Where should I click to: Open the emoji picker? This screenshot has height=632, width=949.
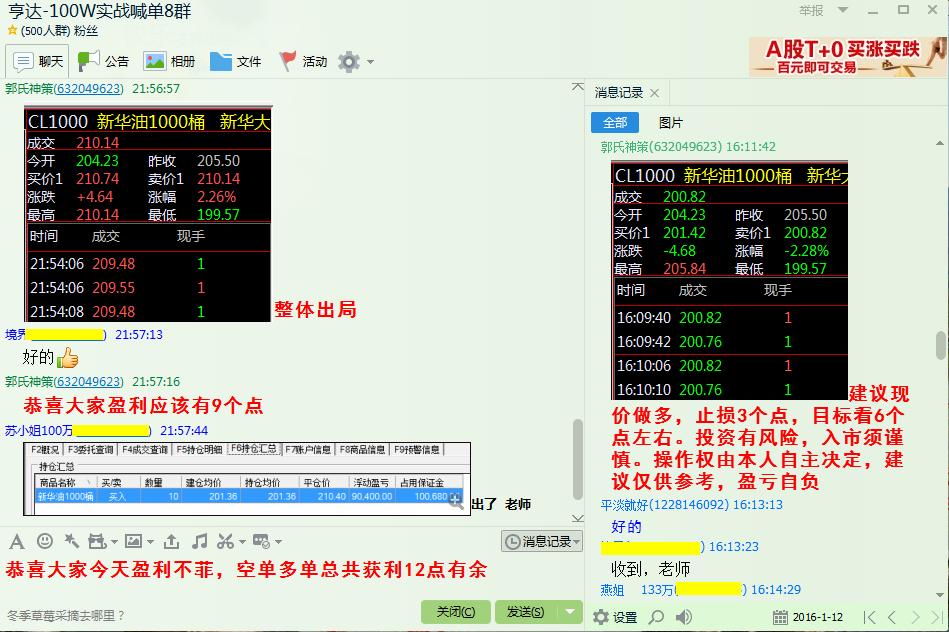pos(44,542)
